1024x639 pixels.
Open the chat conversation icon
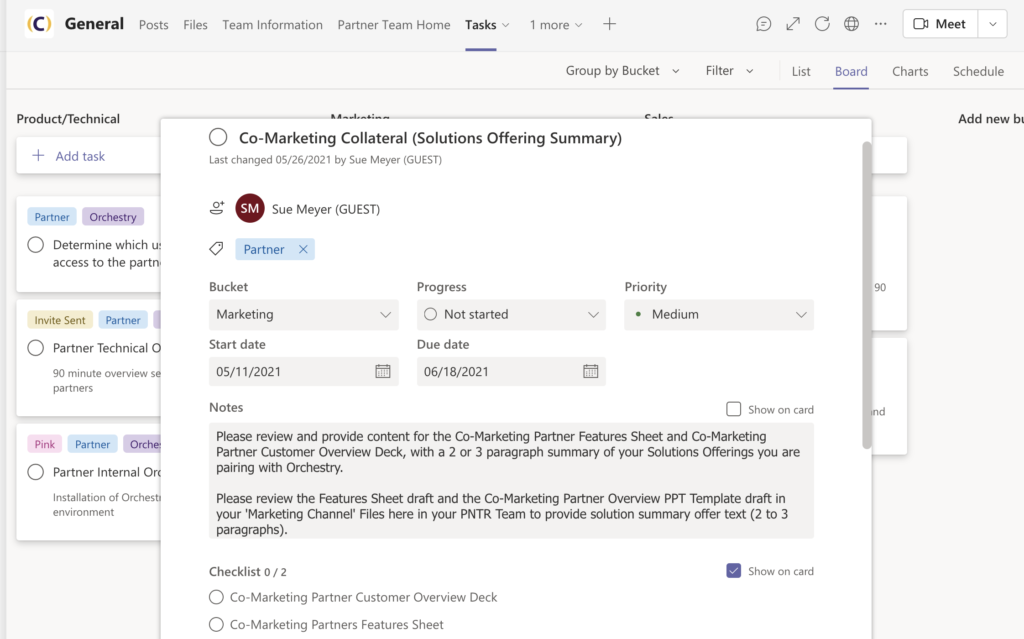pos(763,23)
